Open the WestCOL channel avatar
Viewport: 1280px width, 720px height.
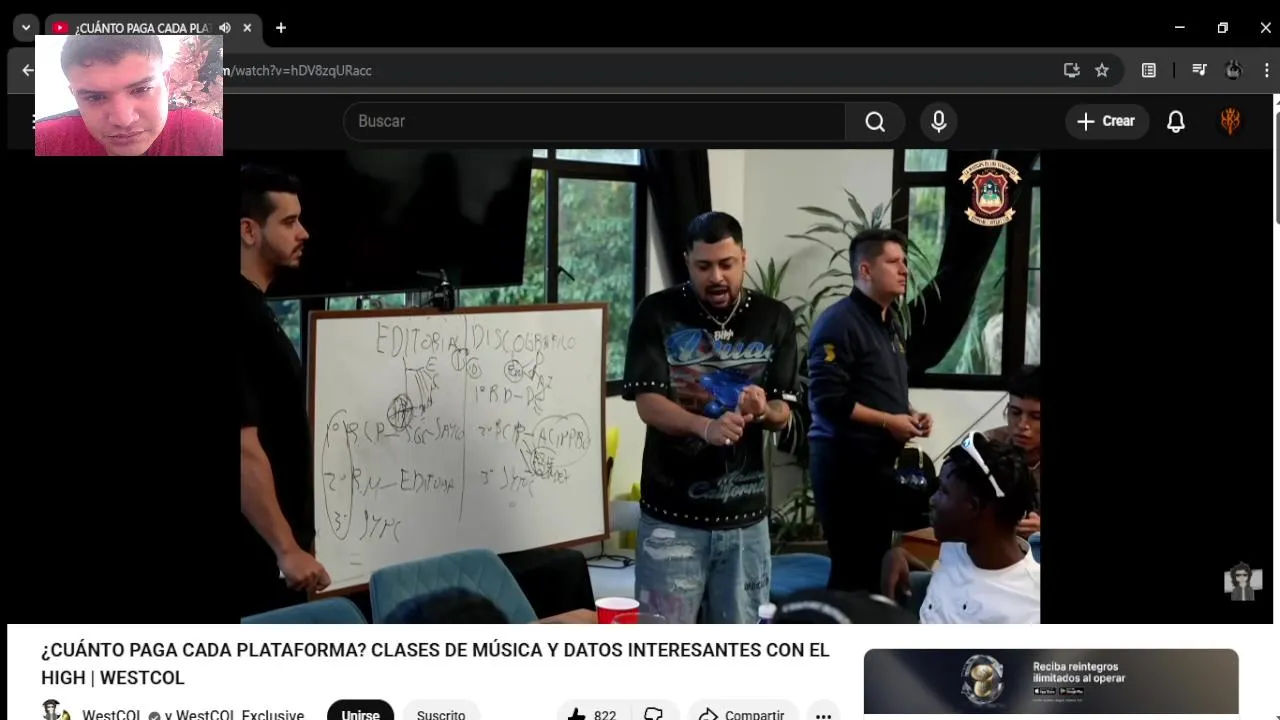click(56, 712)
